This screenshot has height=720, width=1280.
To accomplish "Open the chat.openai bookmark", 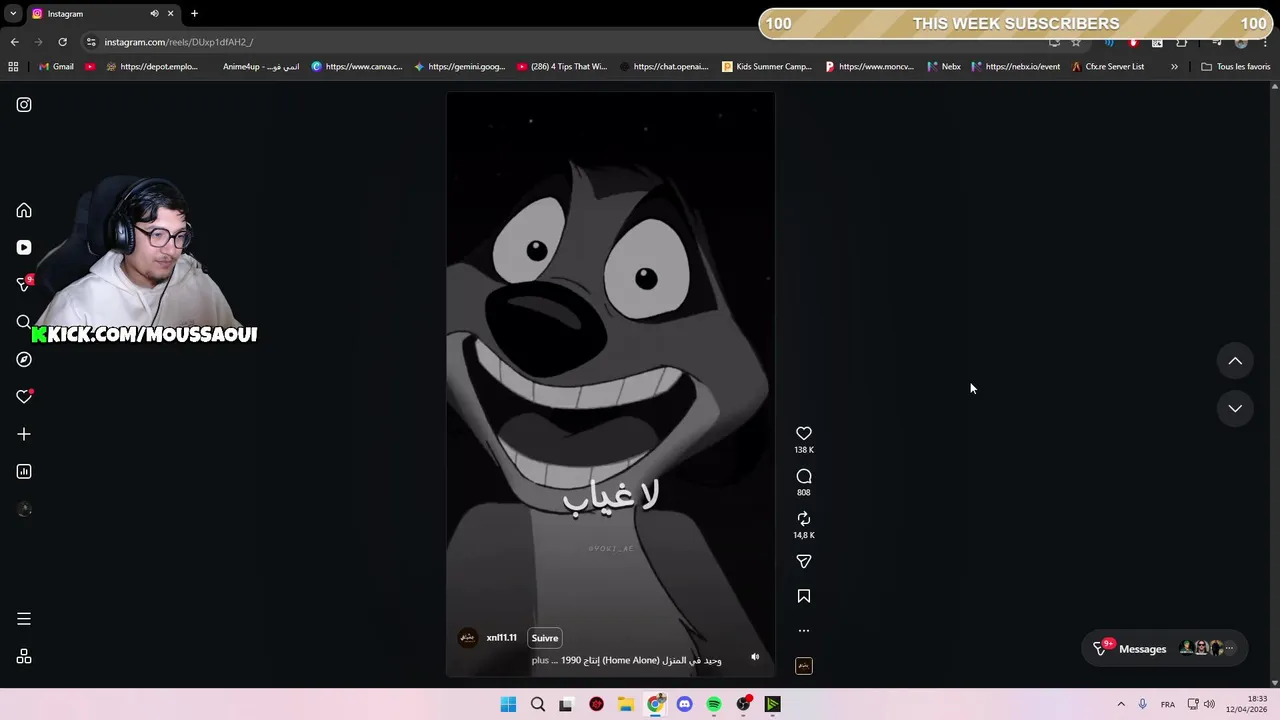I will click(664, 67).
